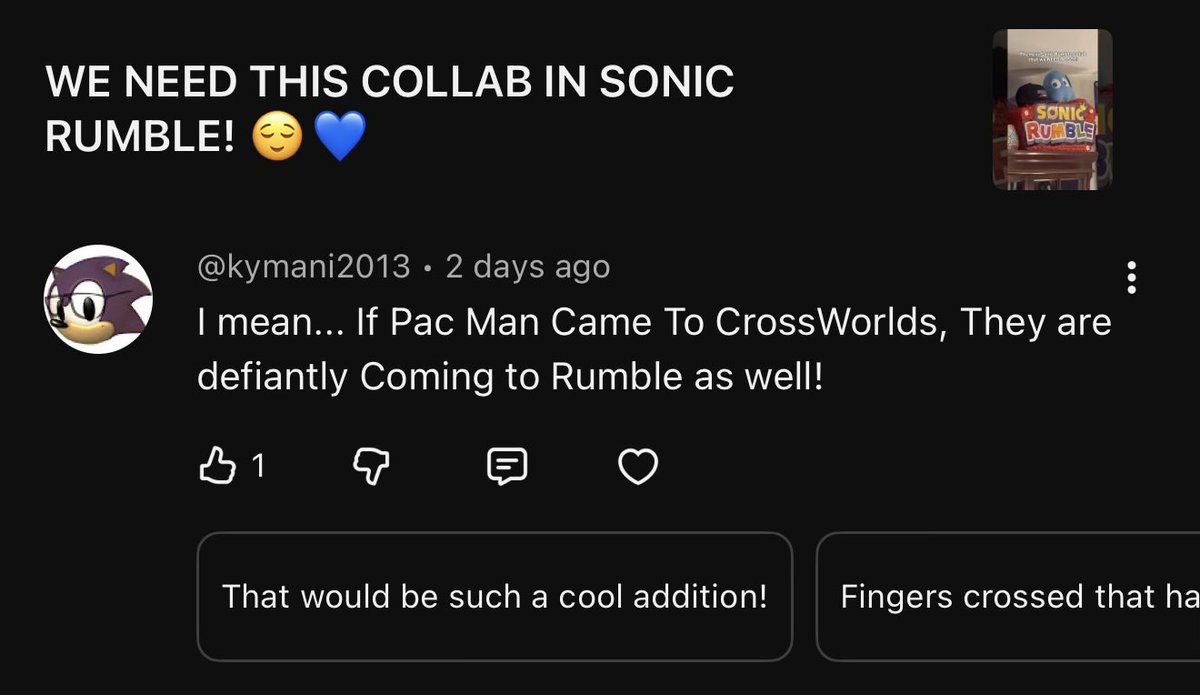The width and height of the screenshot is (1200, 695).
Task: Visit the @kymani2013 channel link
Action: (x=304, y=267)
